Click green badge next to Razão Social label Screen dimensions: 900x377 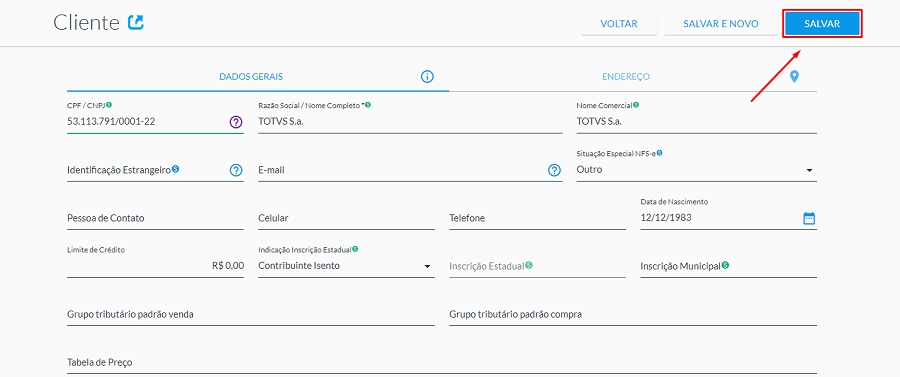tap(368, 105)
